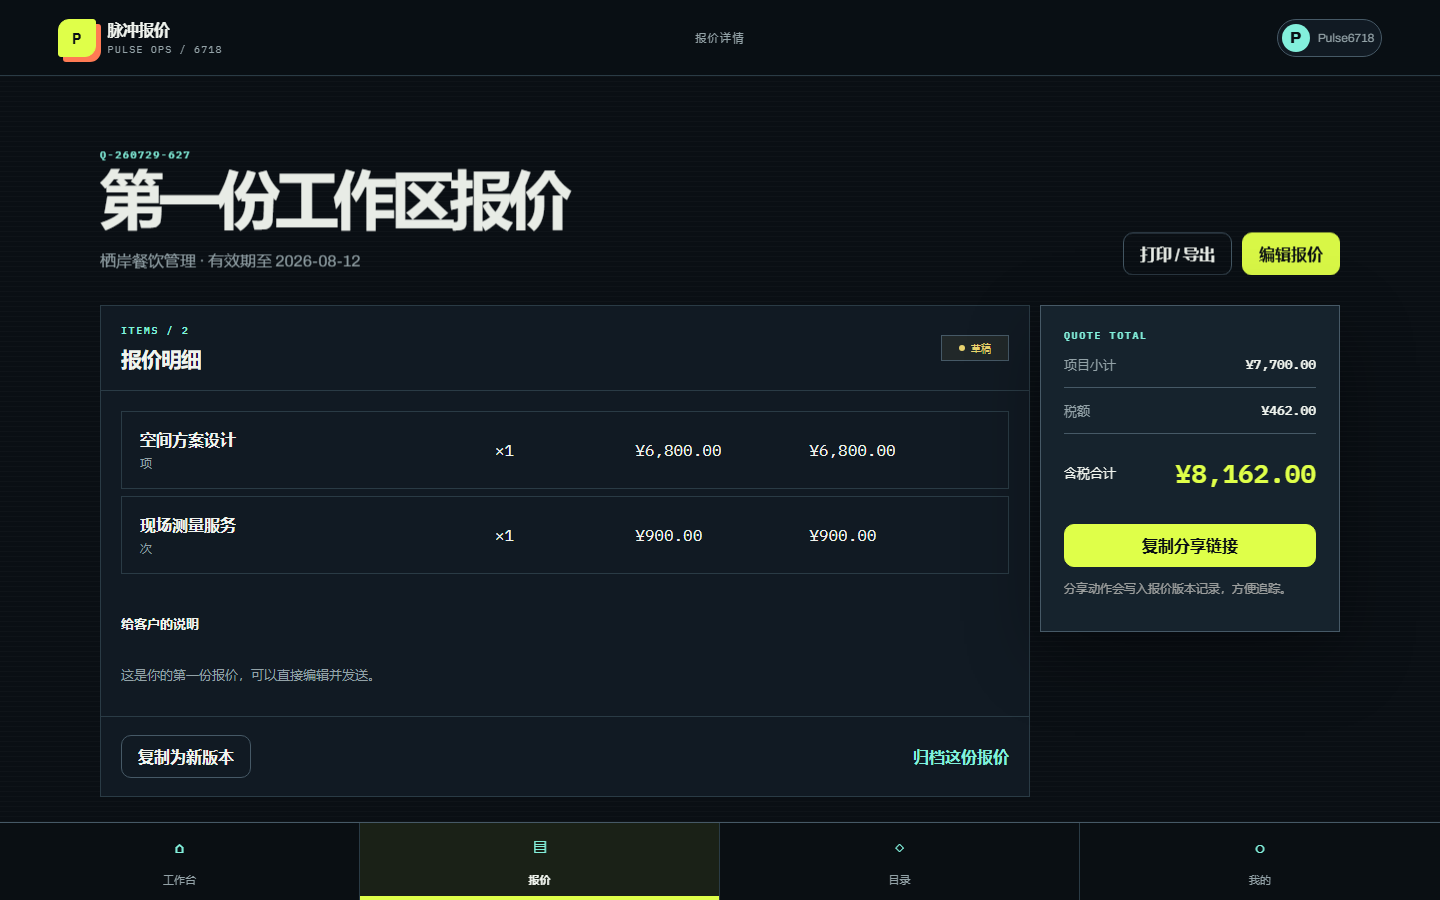This screenshot has width=1440, height=900.
Task: Click the 报价明细 section heading
Action: click(x=161, y=360)
